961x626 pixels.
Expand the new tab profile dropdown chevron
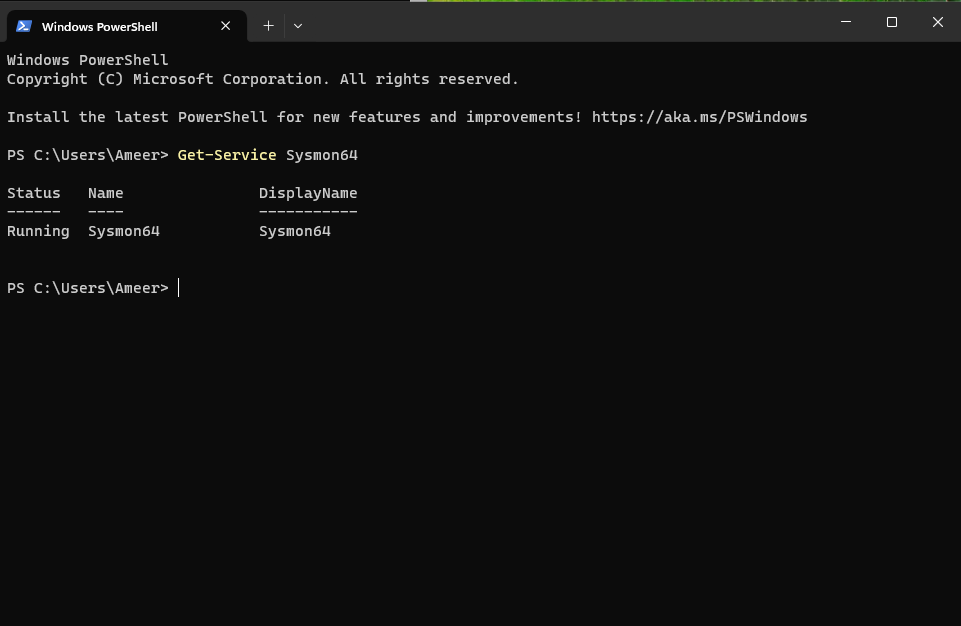point(298,26)
